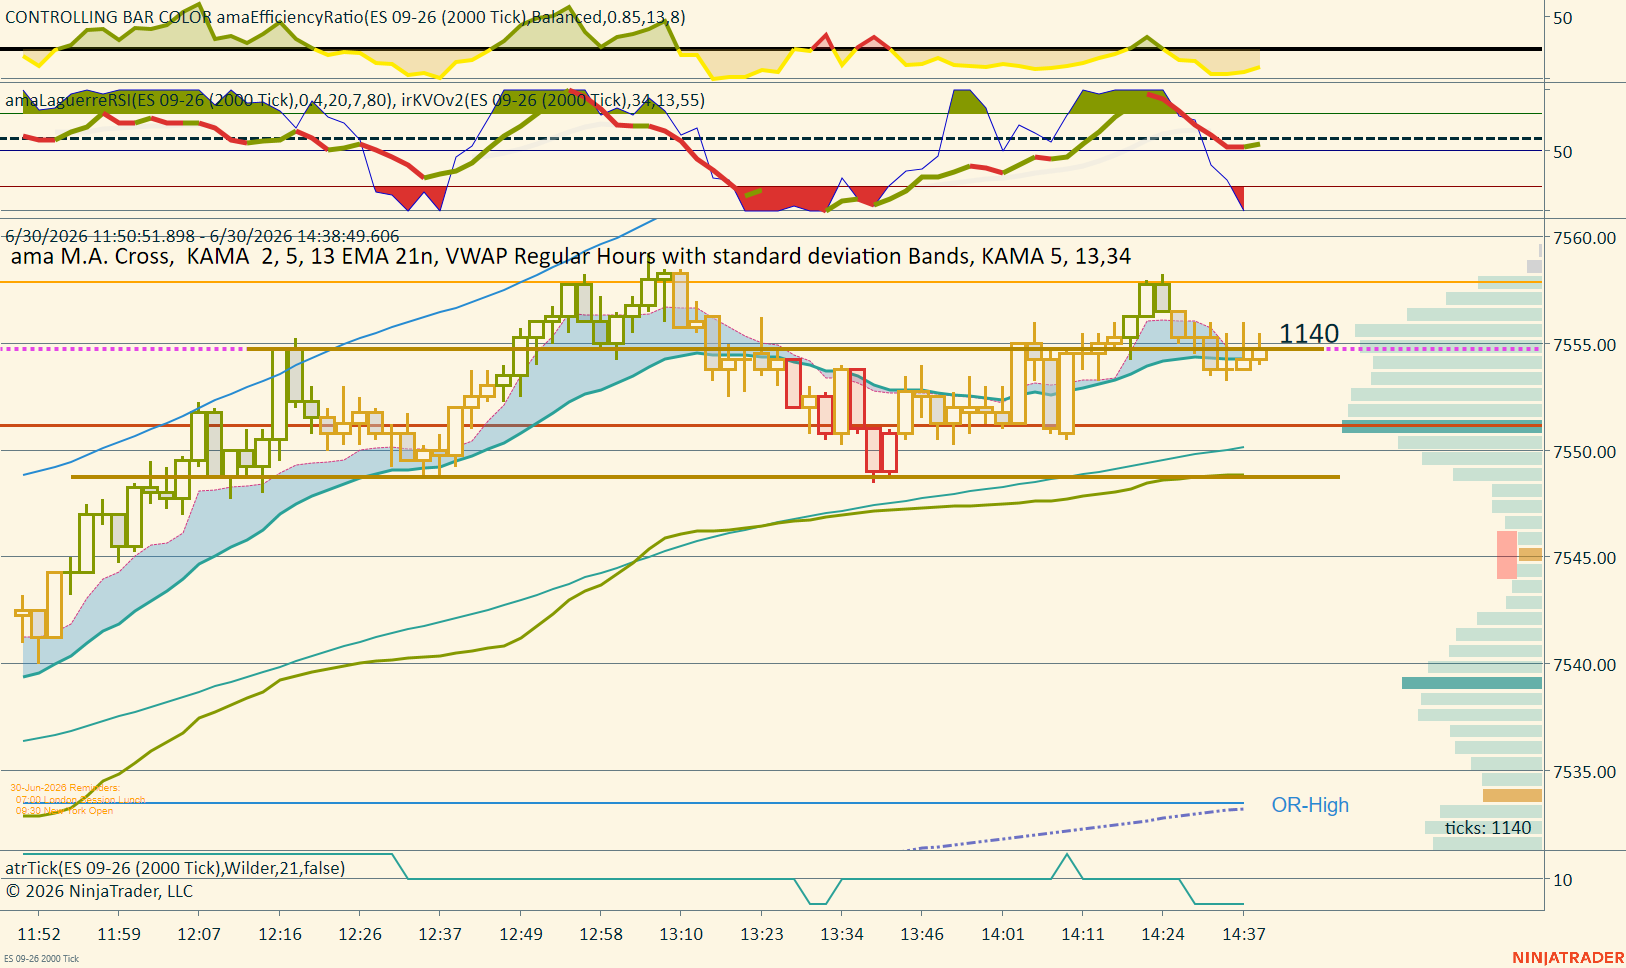Click the 12:58 time axis label

pyautogui.click(x=601, y=934)
